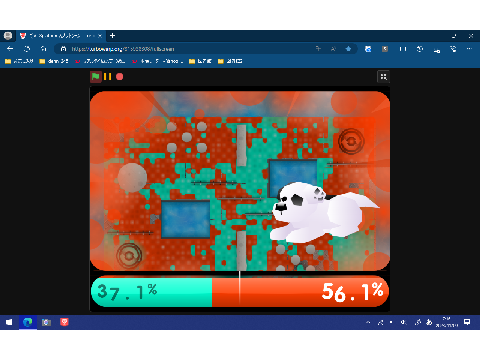Open the Windows notification center
Image resolution: width=480 pixels, height=360 pixels.
[x=467, y=322]
